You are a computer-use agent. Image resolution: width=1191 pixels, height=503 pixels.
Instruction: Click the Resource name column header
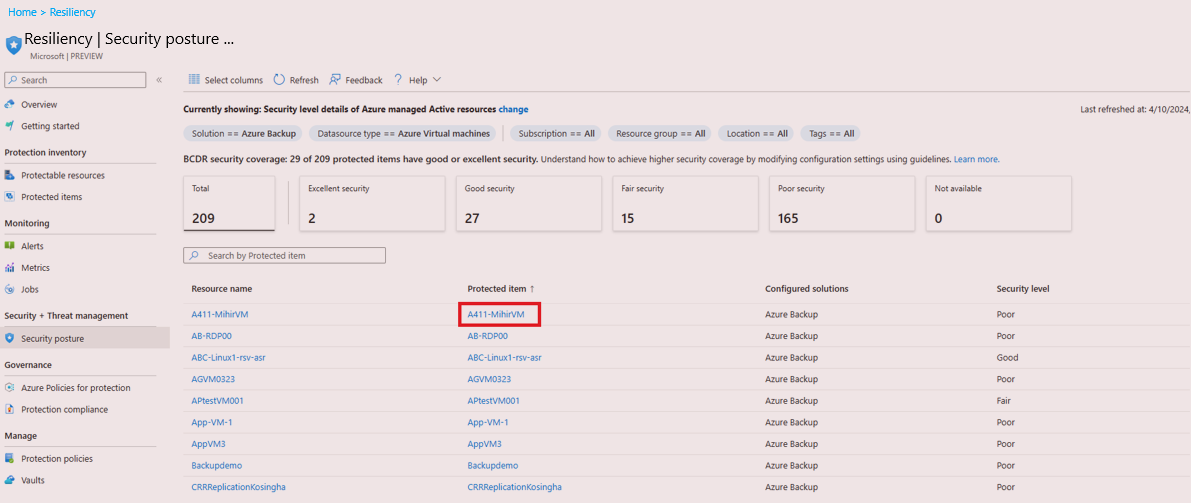coord(222,289)
